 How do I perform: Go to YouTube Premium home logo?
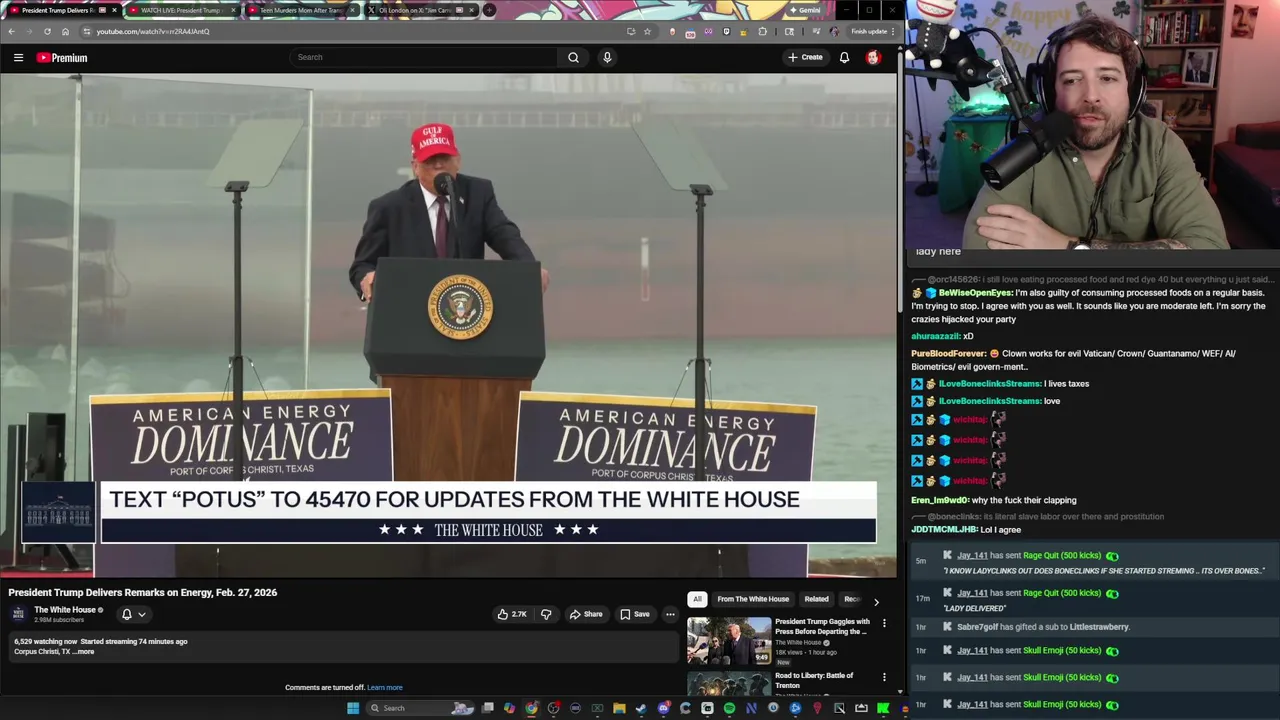pos(62,58)
